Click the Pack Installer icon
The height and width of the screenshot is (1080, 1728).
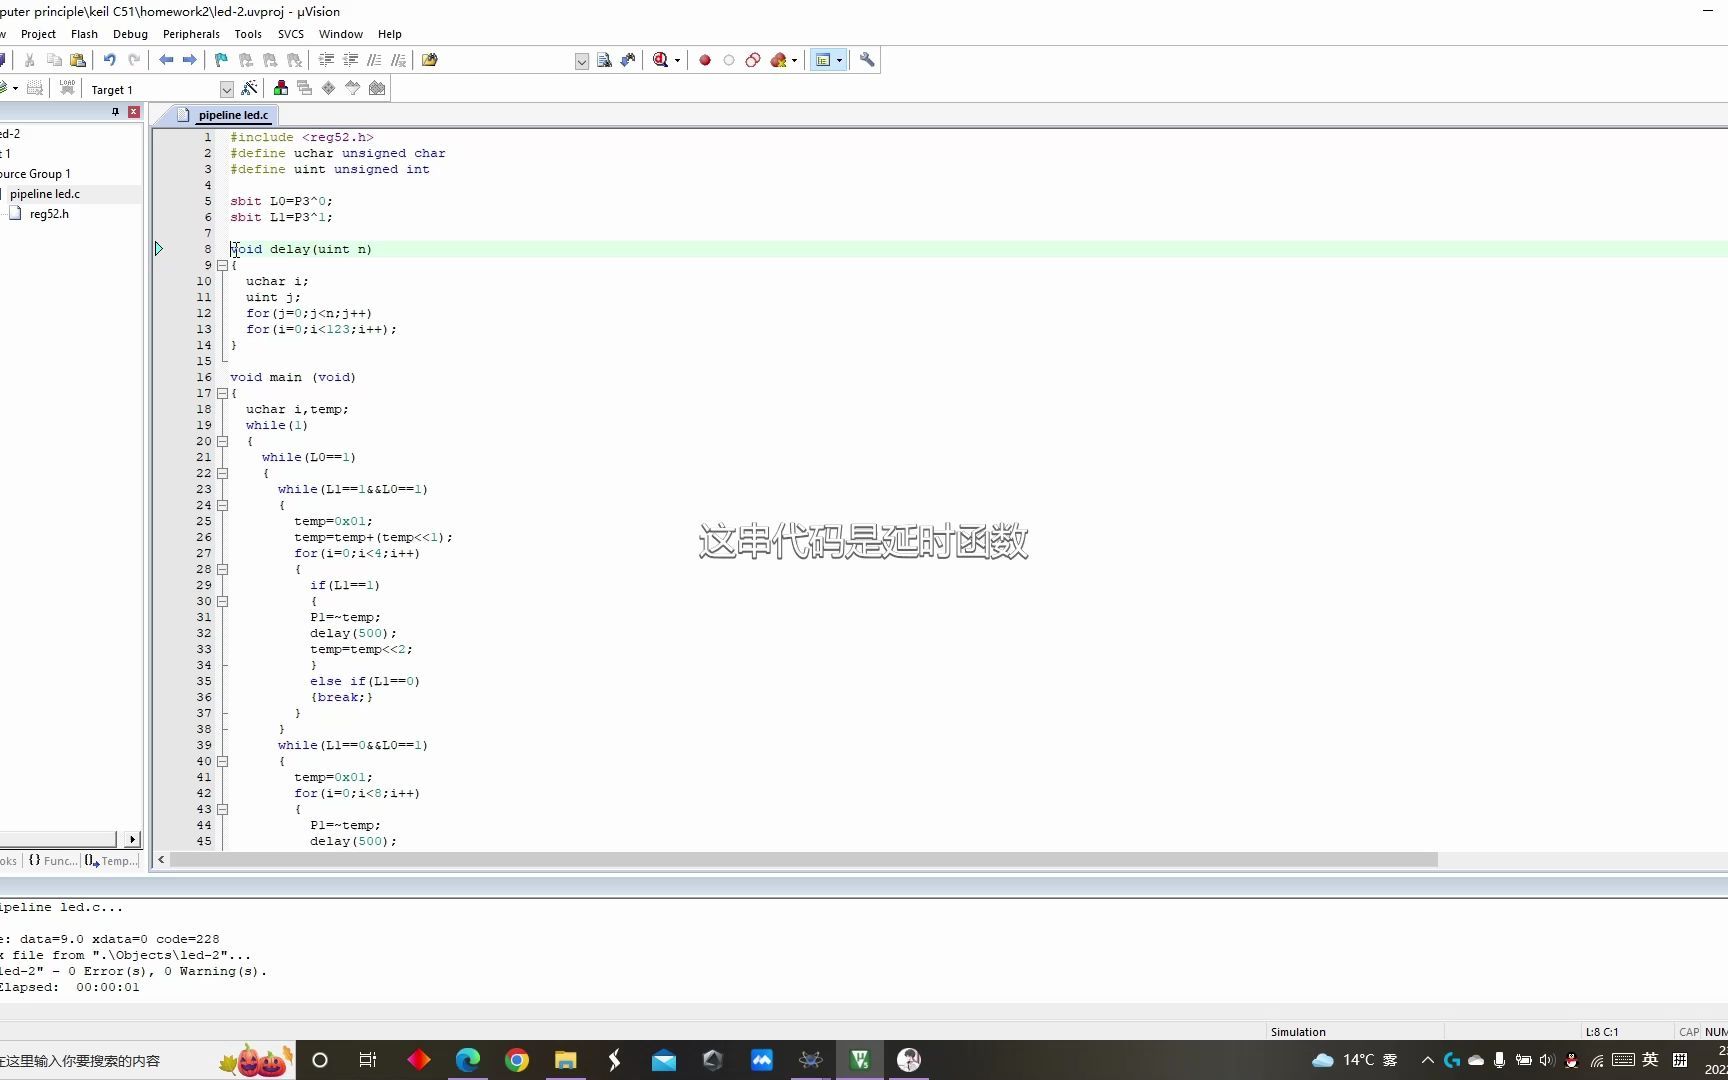377,88
